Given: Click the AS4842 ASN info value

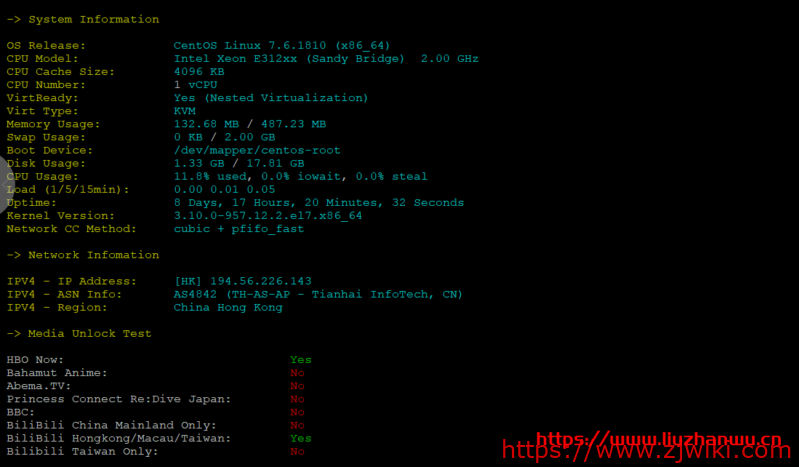Looking at the screenshot, I should tap(318, 294).
